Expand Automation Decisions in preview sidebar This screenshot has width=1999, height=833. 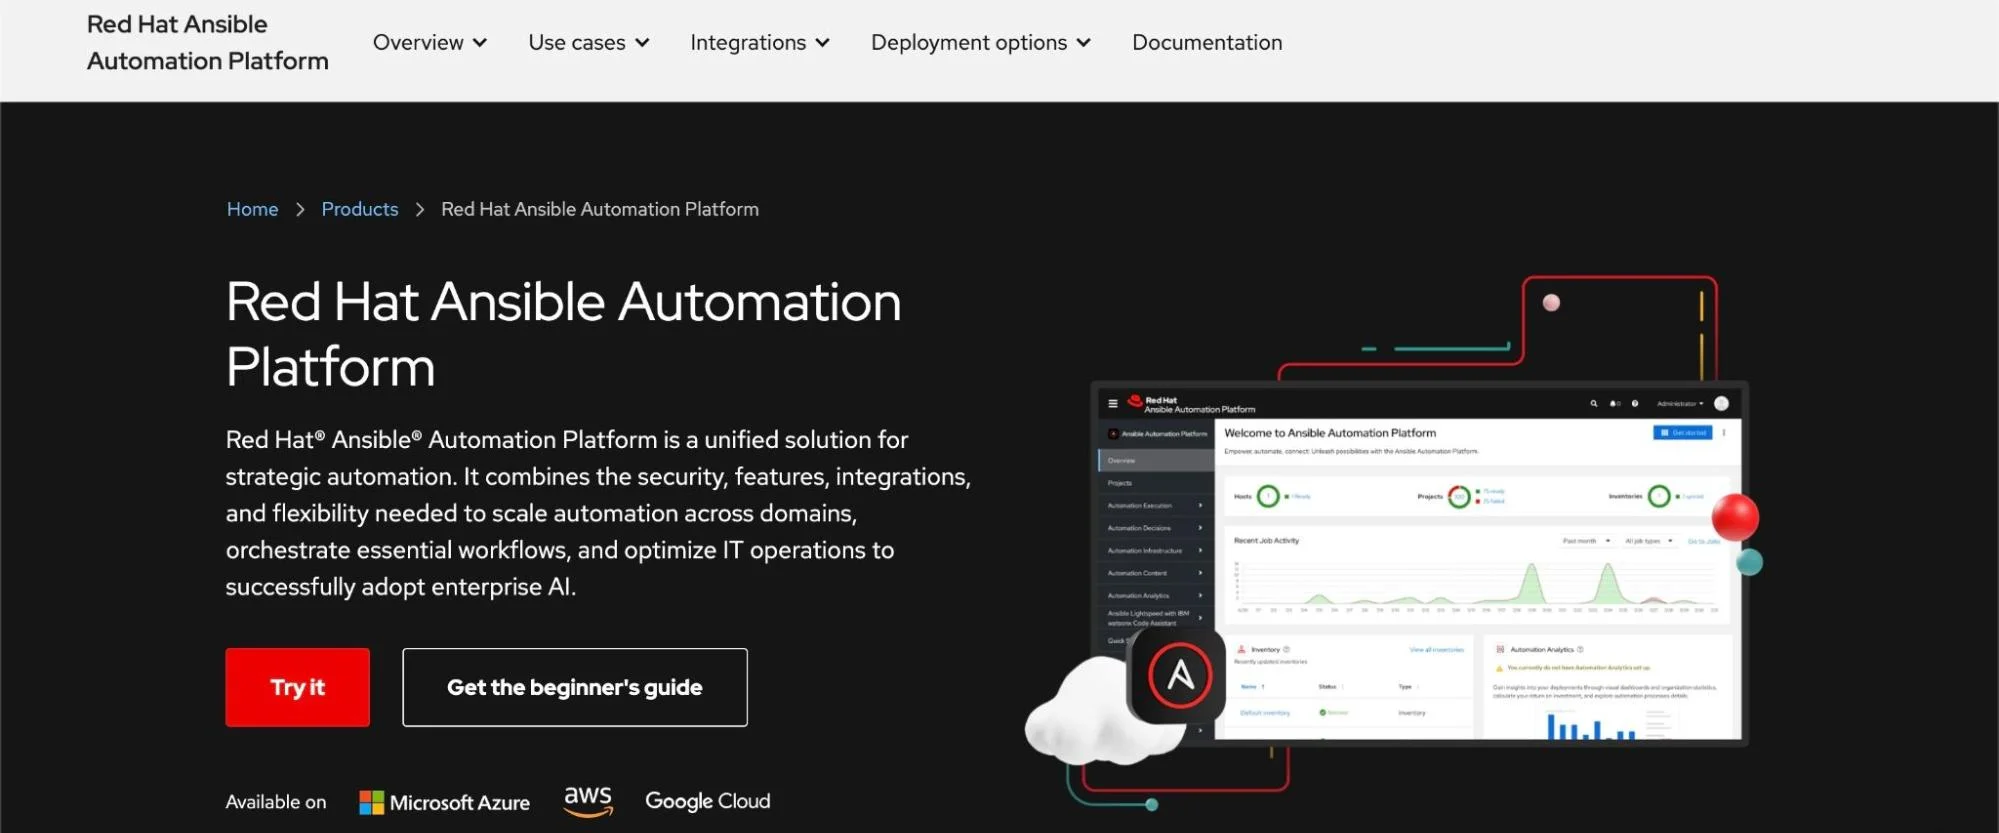(1156, 528)
